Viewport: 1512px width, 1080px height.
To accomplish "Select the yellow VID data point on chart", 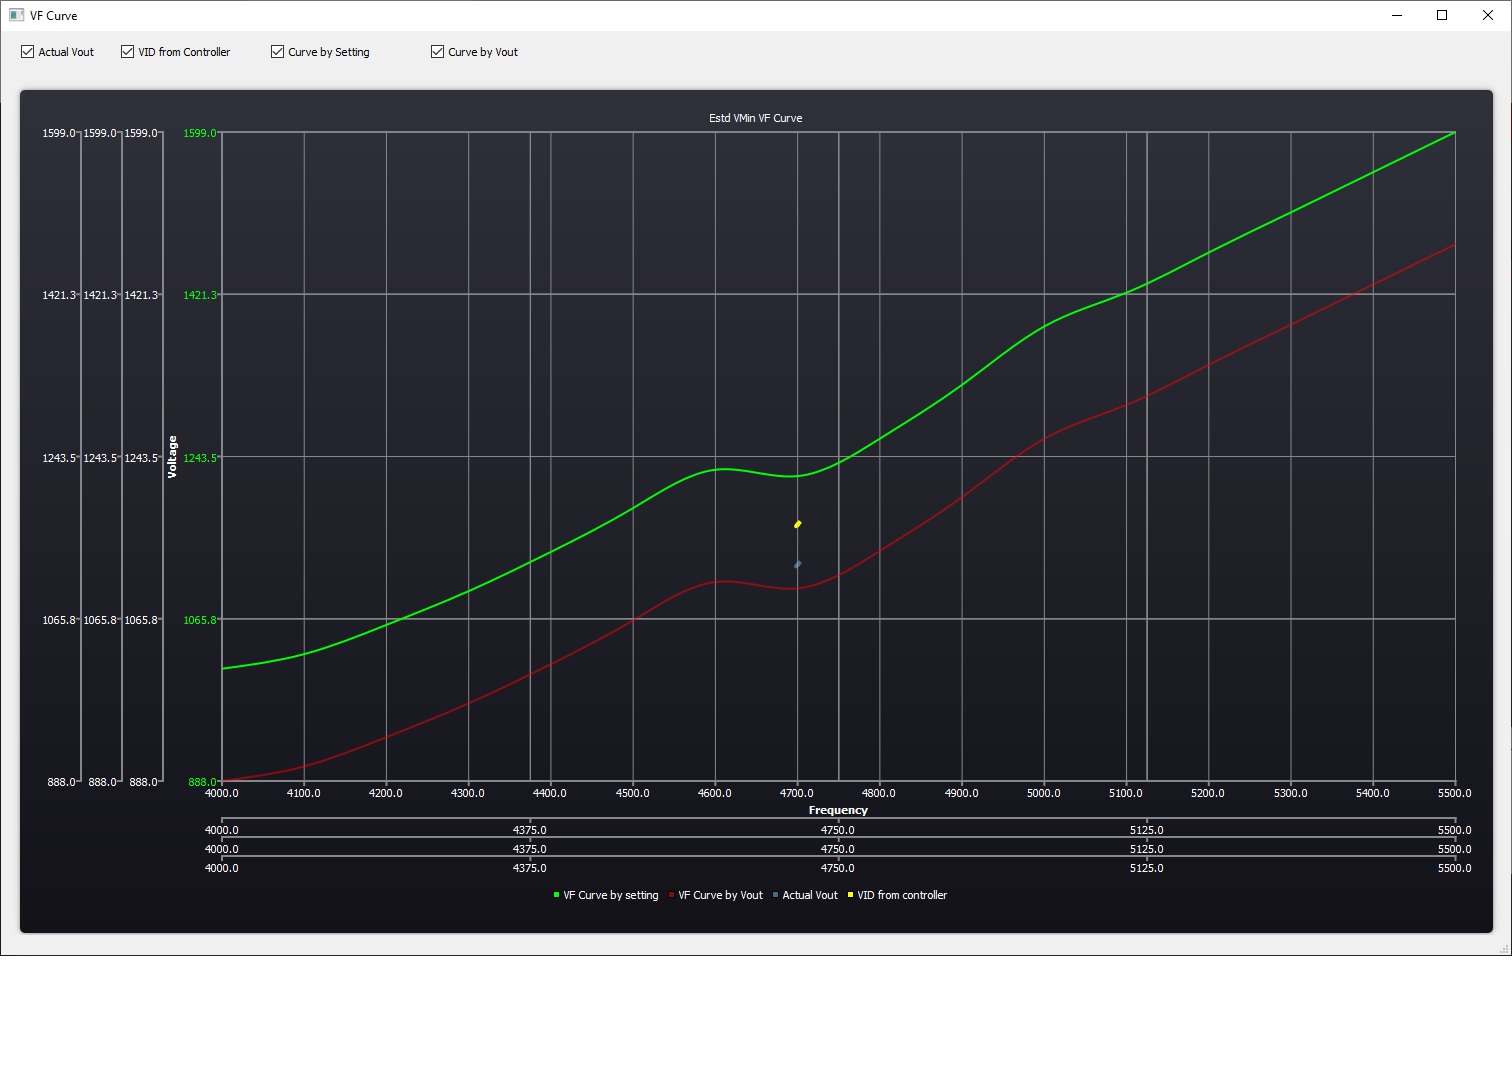I will point(797,523).
